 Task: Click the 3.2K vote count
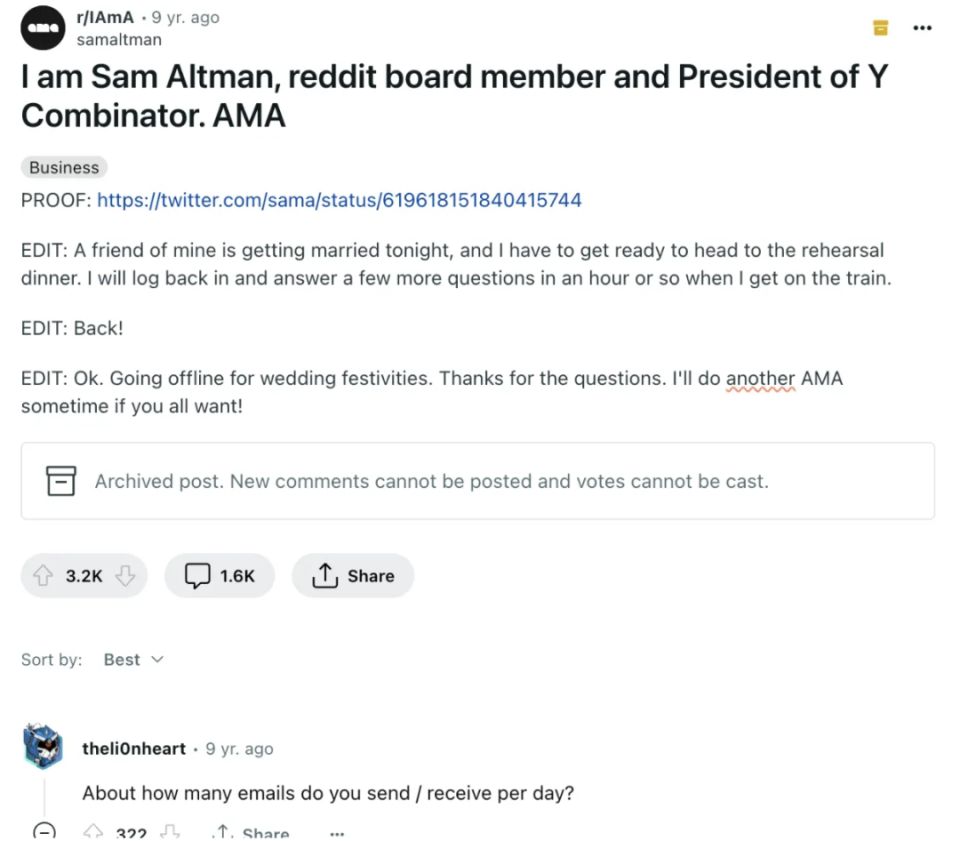tap(84, 575)
